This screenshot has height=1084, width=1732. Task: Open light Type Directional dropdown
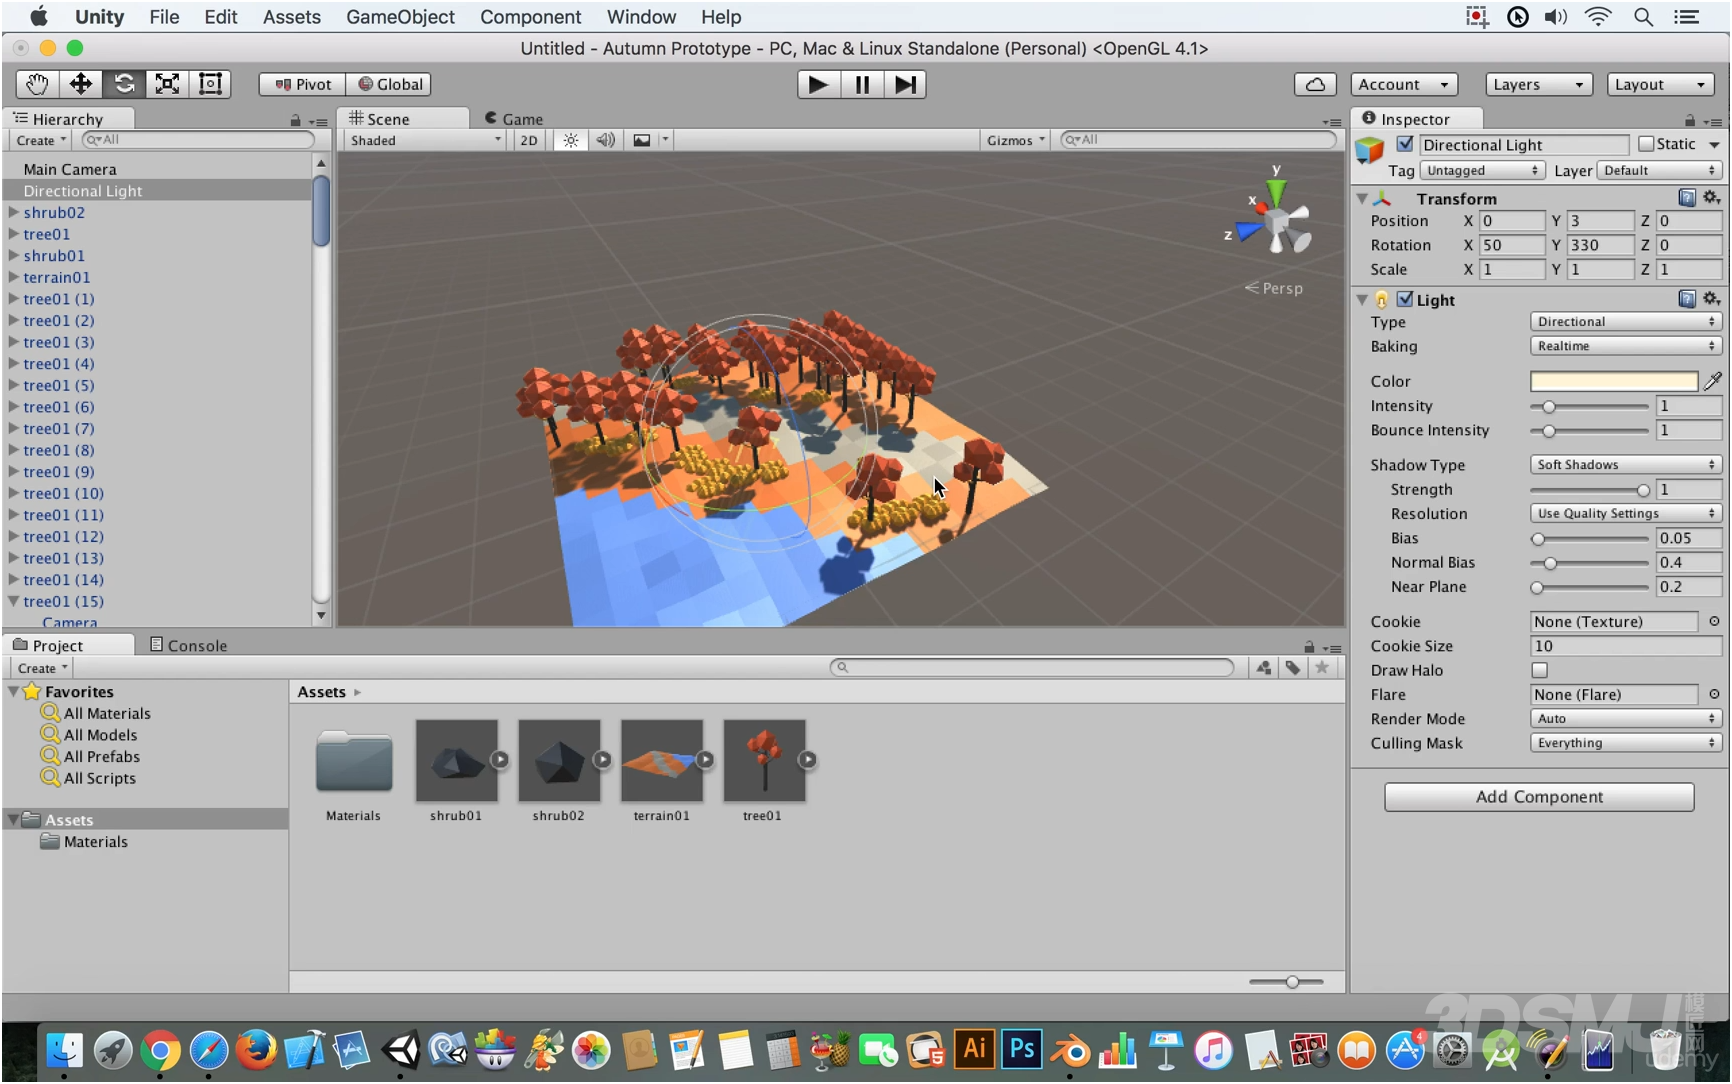click(1626, 322)
